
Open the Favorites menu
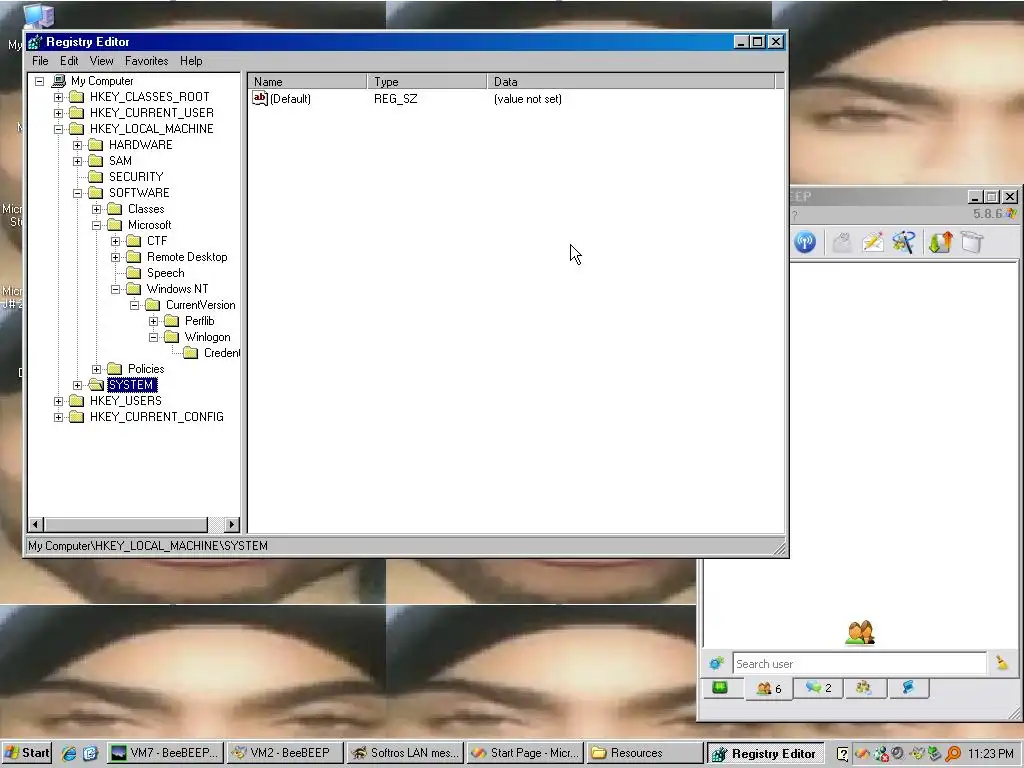[x=146, y=61]
